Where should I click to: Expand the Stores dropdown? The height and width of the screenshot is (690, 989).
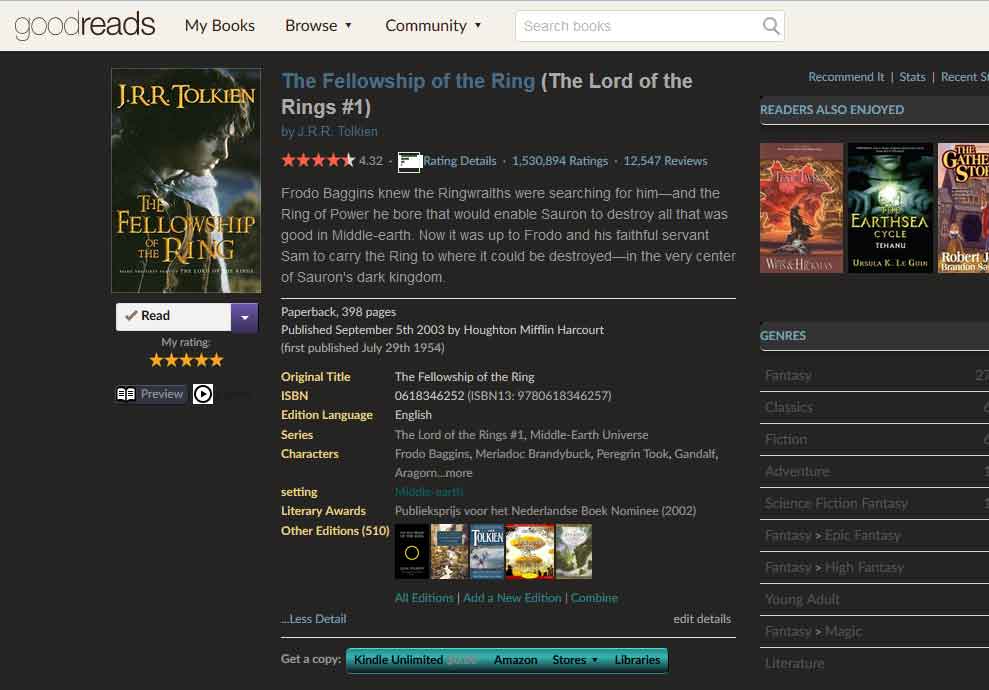pyautogui.click(x=575, y=660)
